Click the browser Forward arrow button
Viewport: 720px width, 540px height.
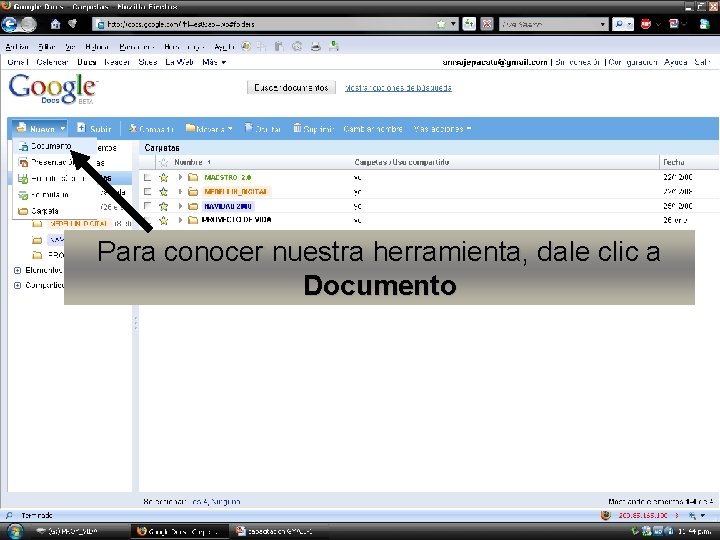[28, 24]
